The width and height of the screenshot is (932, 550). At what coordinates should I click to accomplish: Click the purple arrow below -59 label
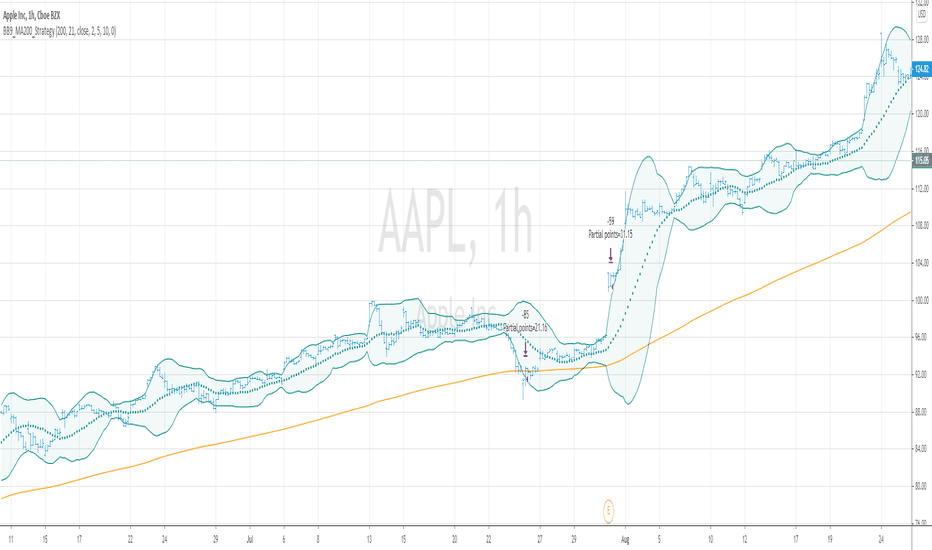(610, 254)
